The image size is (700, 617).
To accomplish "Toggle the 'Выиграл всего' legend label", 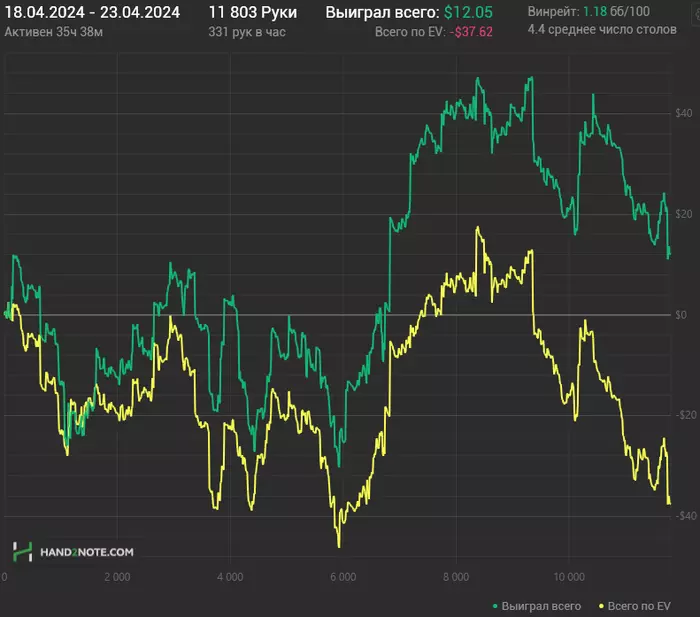I will [x=541, y=606].
